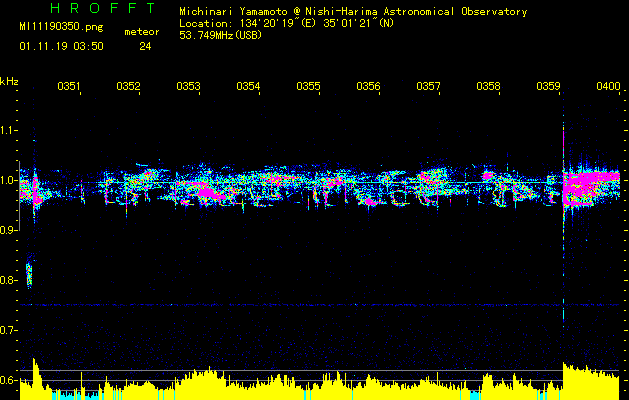Click the 0400 time marker
Image resolution: width=629 pixels, height=400 pixels.
click(608, 86)
